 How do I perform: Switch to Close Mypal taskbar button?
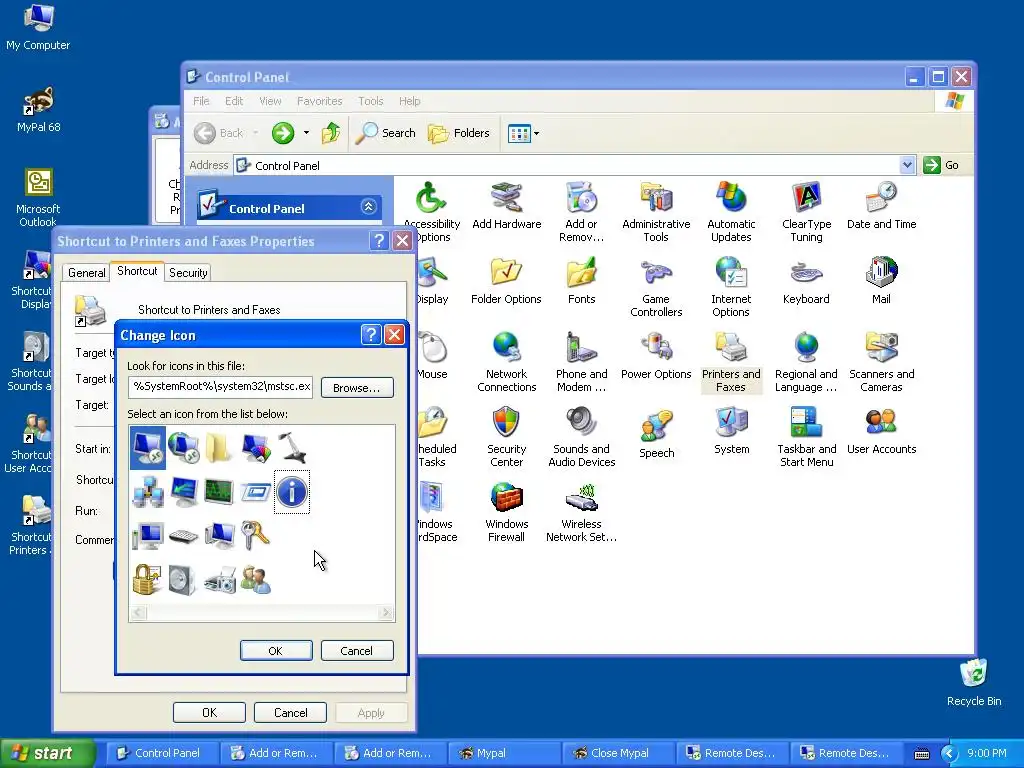[619, 753]
